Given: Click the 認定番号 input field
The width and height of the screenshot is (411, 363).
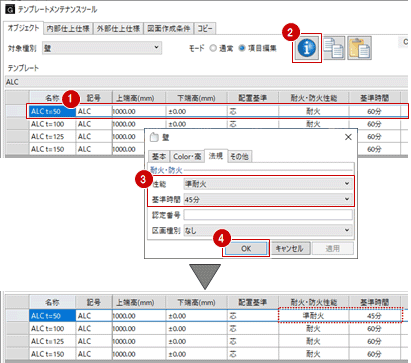Looking at the screenshot, I should click(268, 215).
